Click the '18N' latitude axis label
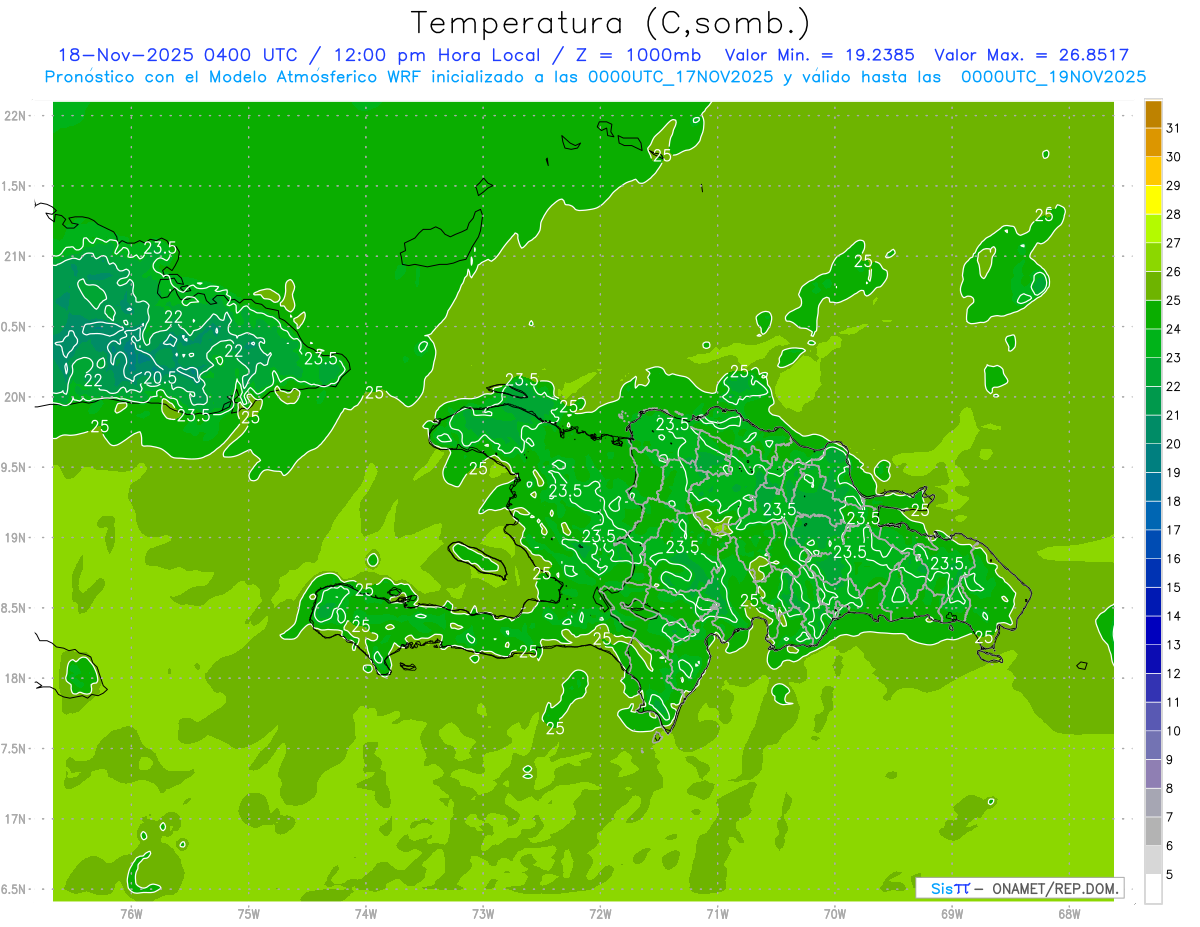 pyautogui.click(x=14, y=678)
